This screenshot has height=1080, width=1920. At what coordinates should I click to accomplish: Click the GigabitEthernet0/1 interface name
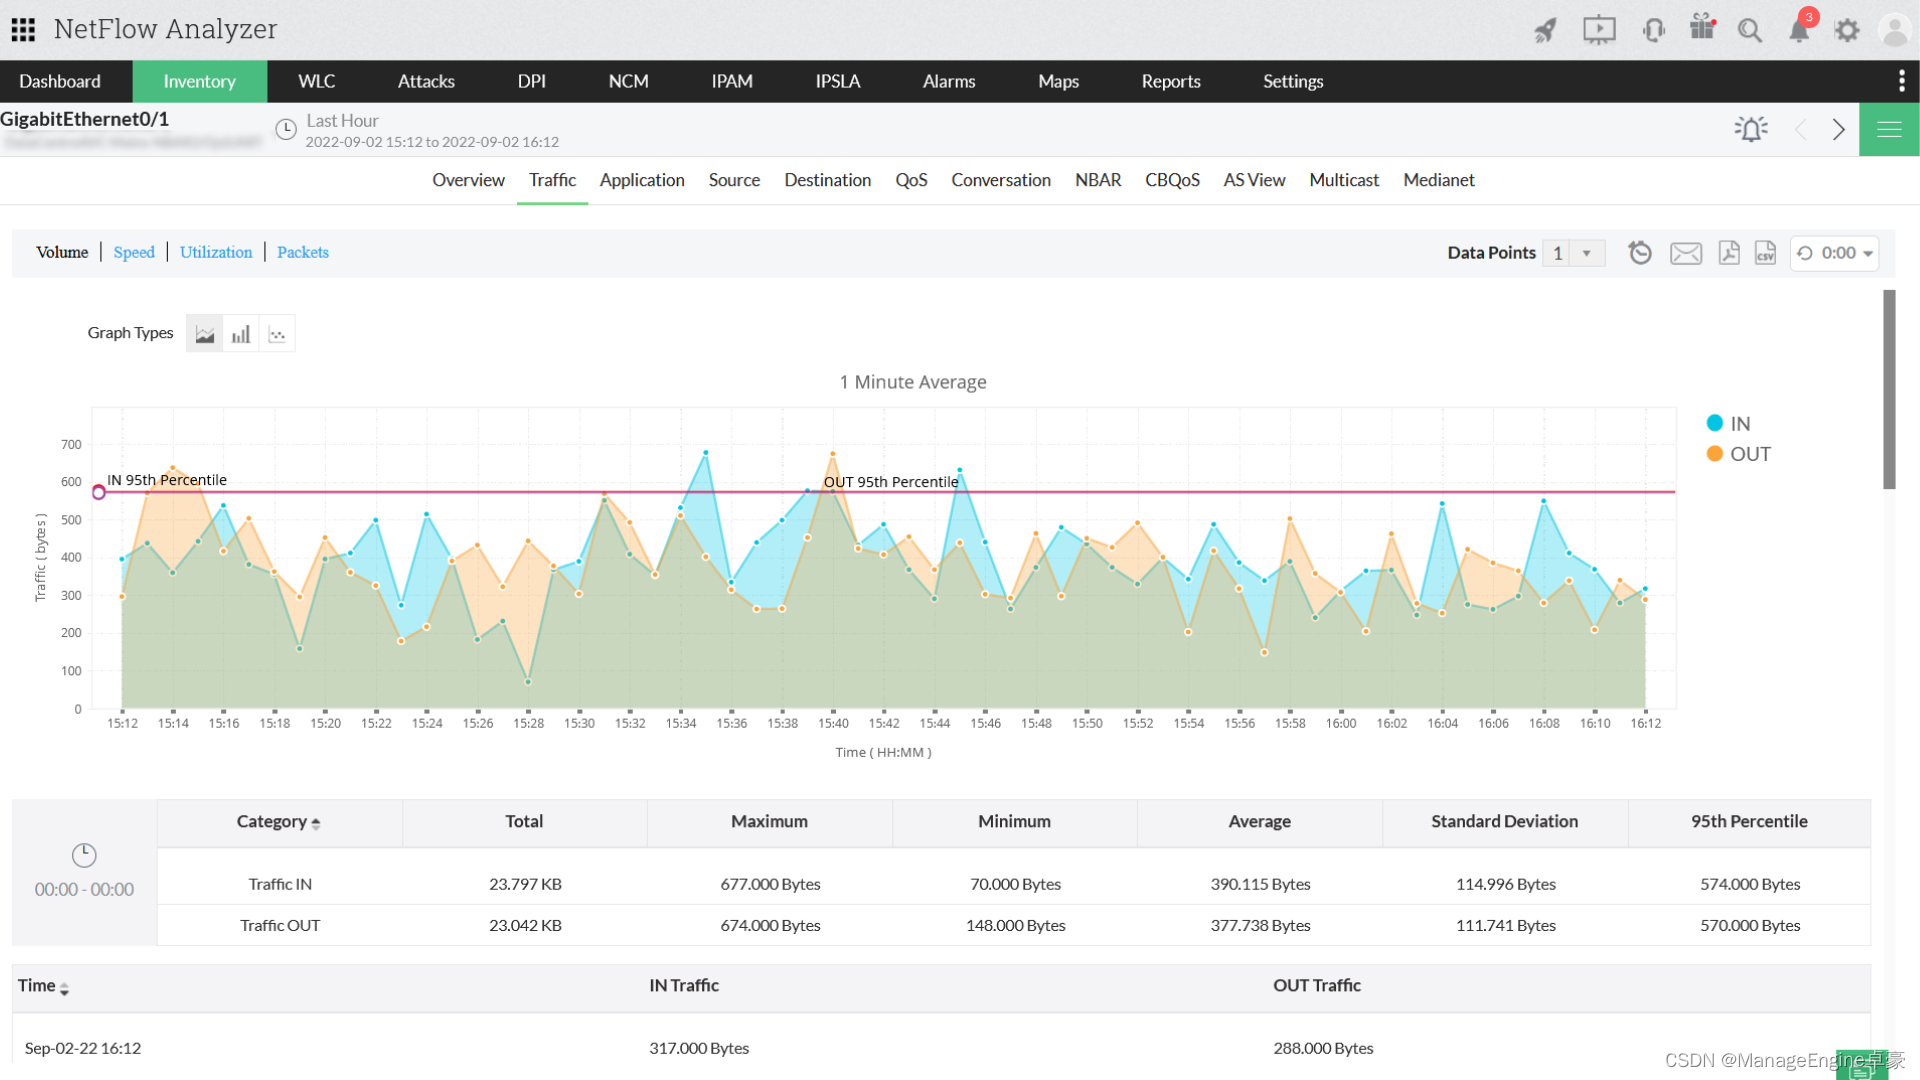(x=85, y=119)
